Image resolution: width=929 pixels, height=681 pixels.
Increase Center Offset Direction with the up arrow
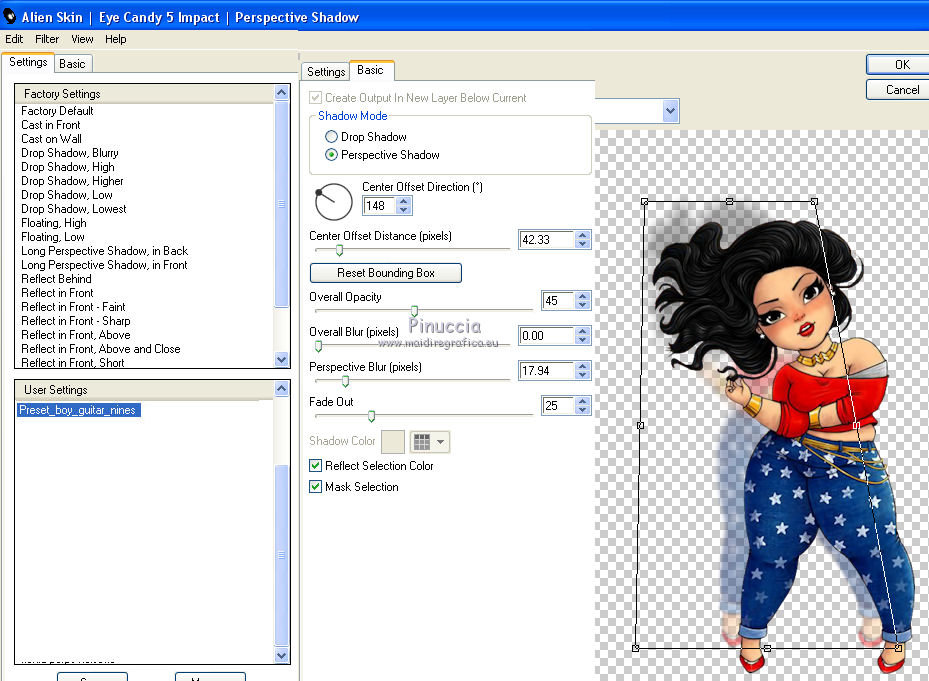[404, 202]
